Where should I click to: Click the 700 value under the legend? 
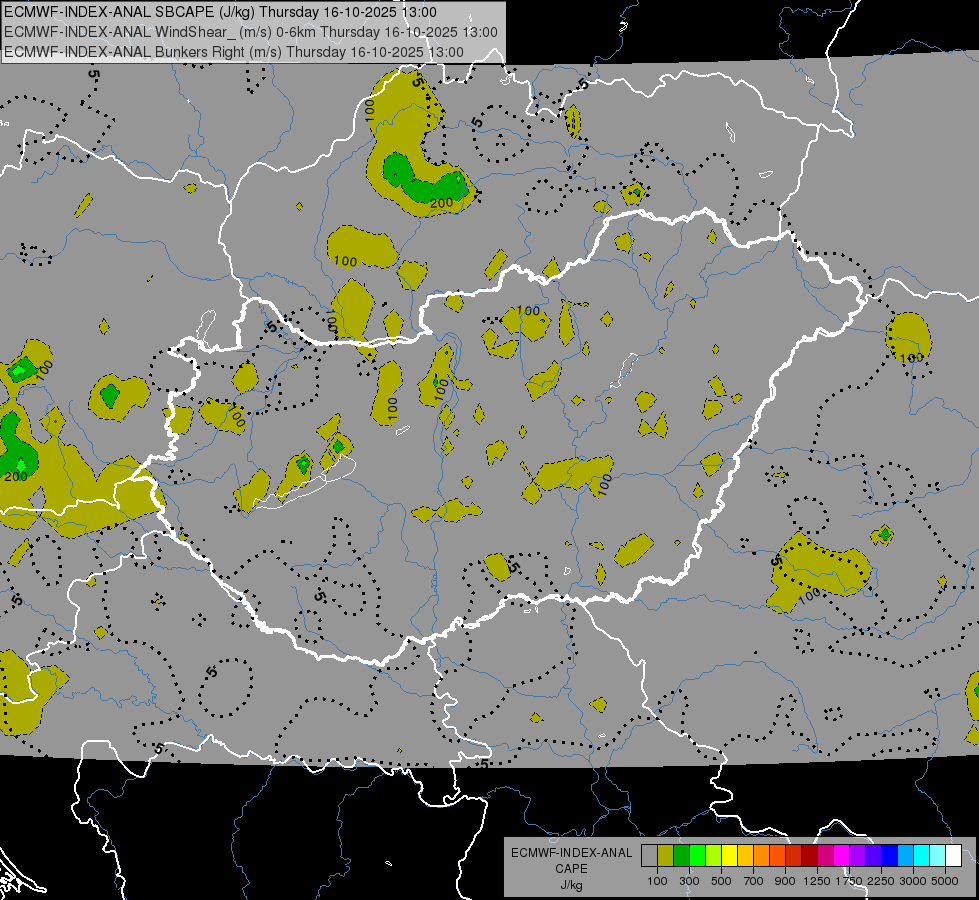click(754, 881)
